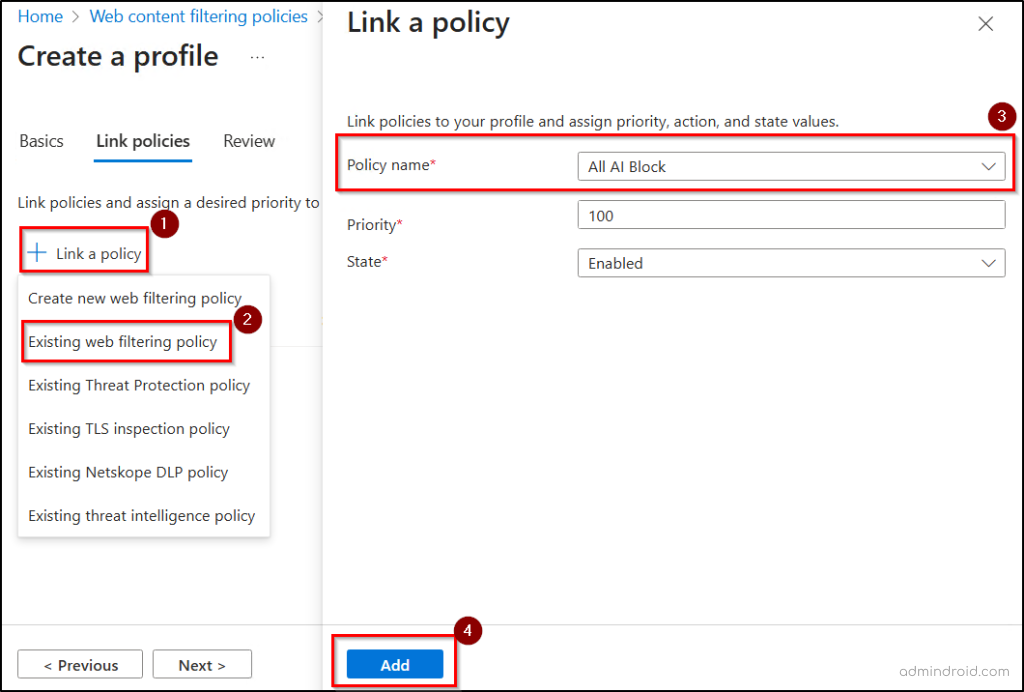The width and height of the screenshot is (1024, 692).
Task: Close the Link a policy panel
Action: 985,25
